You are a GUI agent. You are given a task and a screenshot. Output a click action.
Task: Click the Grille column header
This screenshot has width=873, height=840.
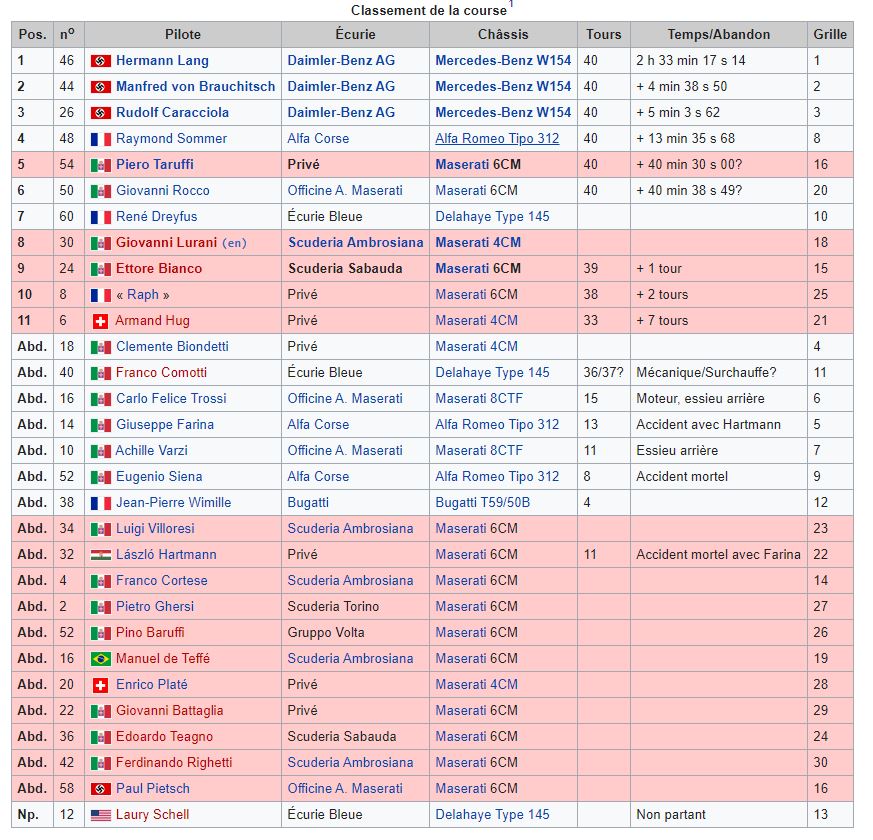click(x=830, y=35)
